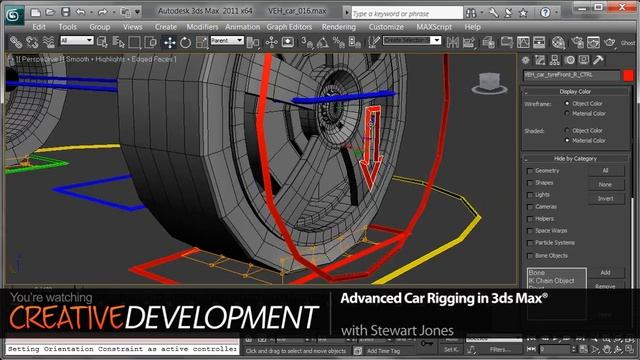
Task: Open the Graph Editors menu
Action: [289, 27]
